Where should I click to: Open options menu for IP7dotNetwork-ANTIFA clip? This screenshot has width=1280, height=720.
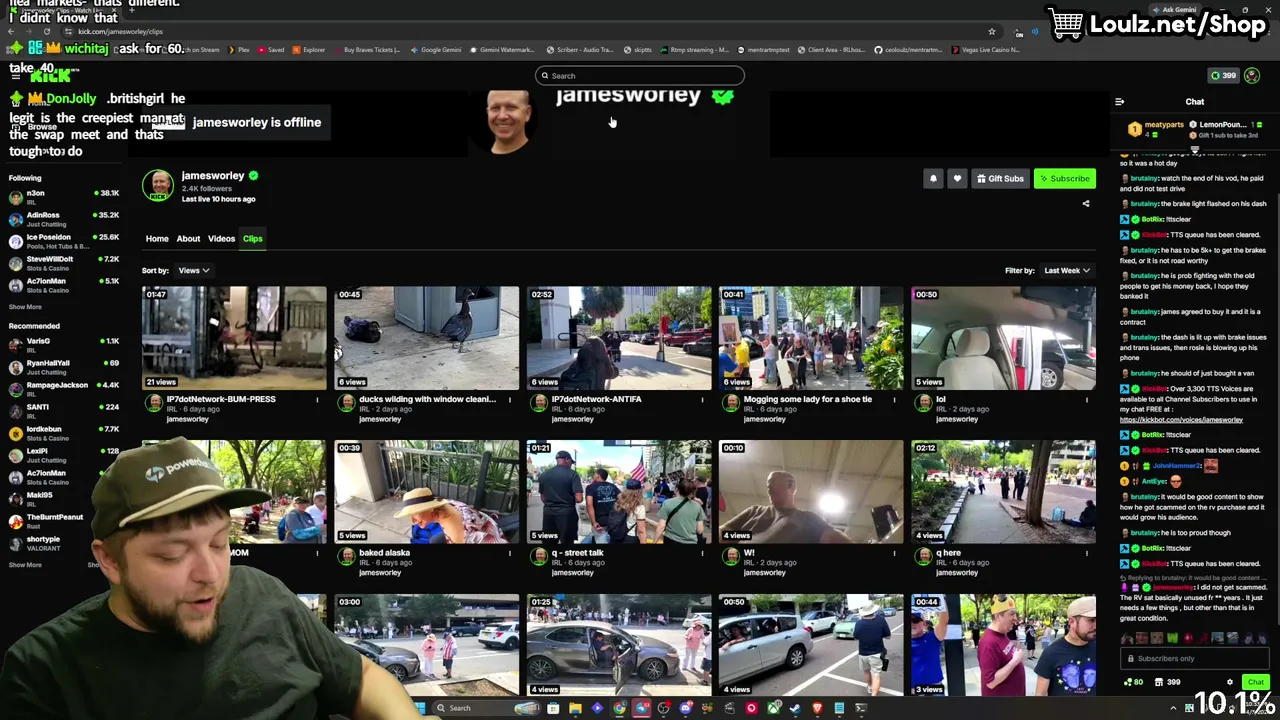tap(702, 399)
